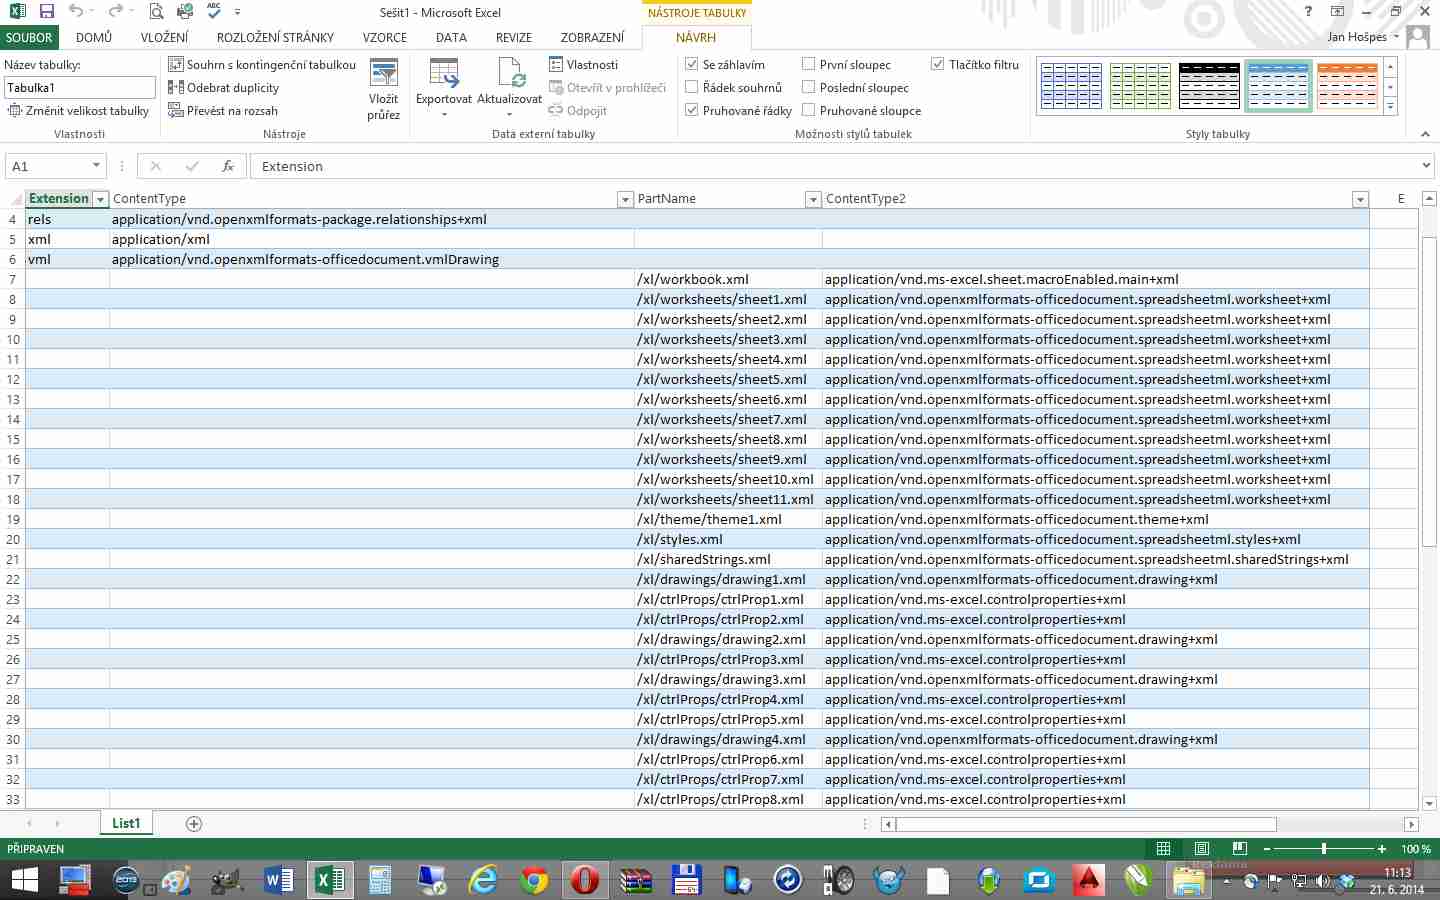This screenshot has width=1440, height=900.
Task: Add a new sheet with plus icon
Action: pyautogui.click(x=194, y=824)
